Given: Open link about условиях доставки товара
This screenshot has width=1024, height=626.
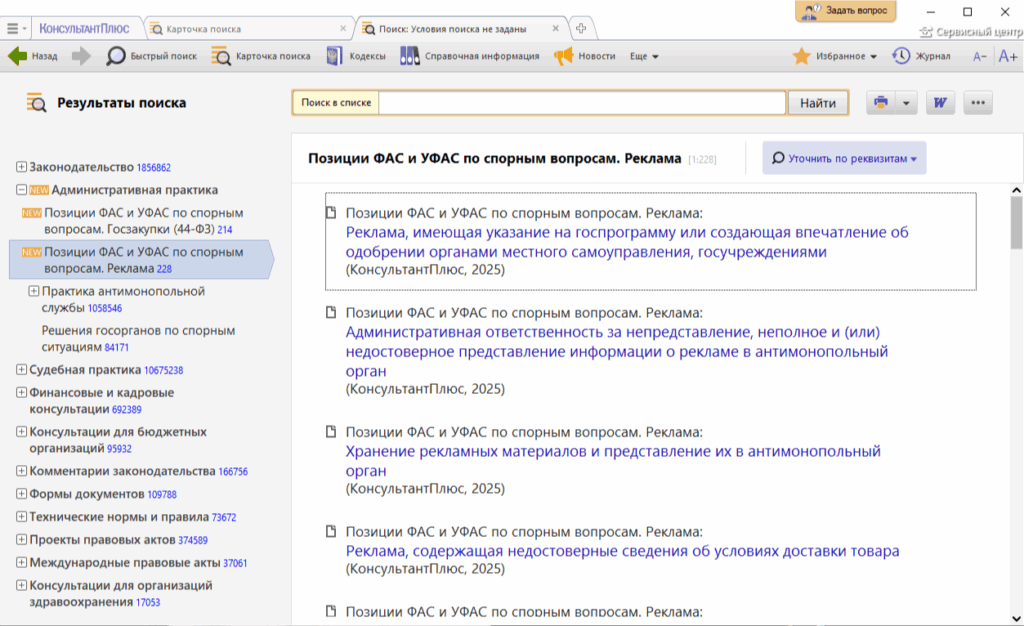Looking at the screenshot, I should click(x=622, y=551).
